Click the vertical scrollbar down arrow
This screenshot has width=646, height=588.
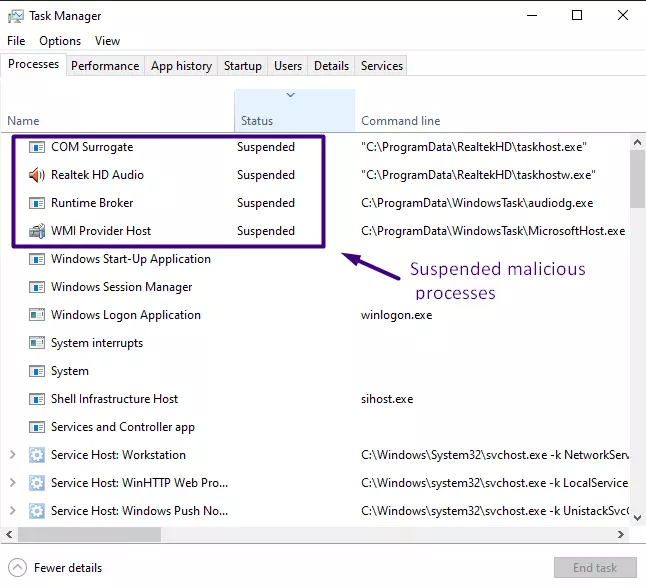point(637,518)
